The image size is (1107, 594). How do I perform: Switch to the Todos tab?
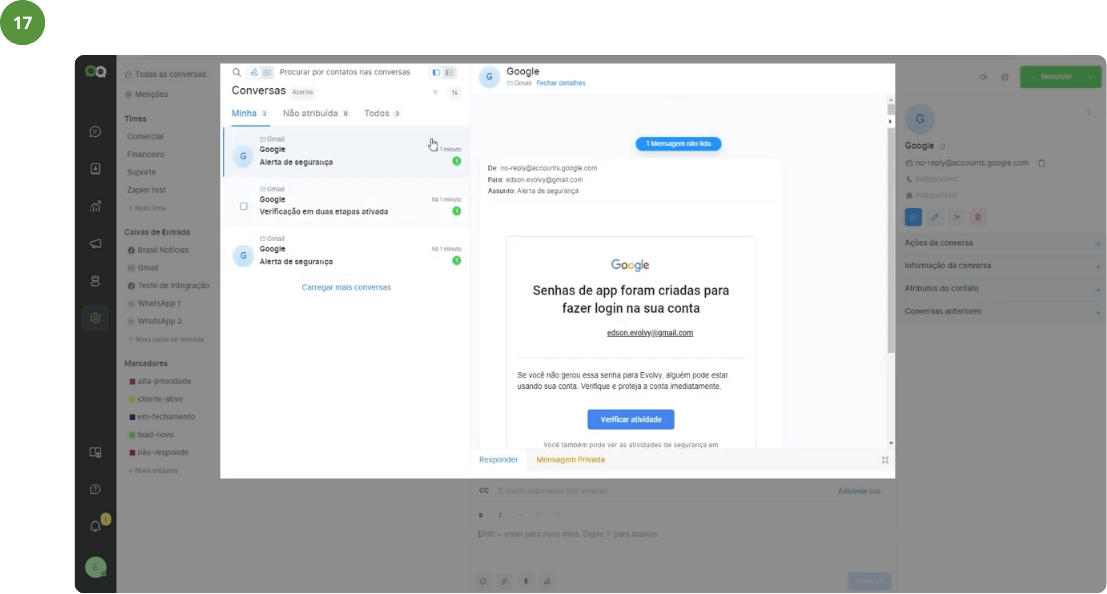[382, 113]
